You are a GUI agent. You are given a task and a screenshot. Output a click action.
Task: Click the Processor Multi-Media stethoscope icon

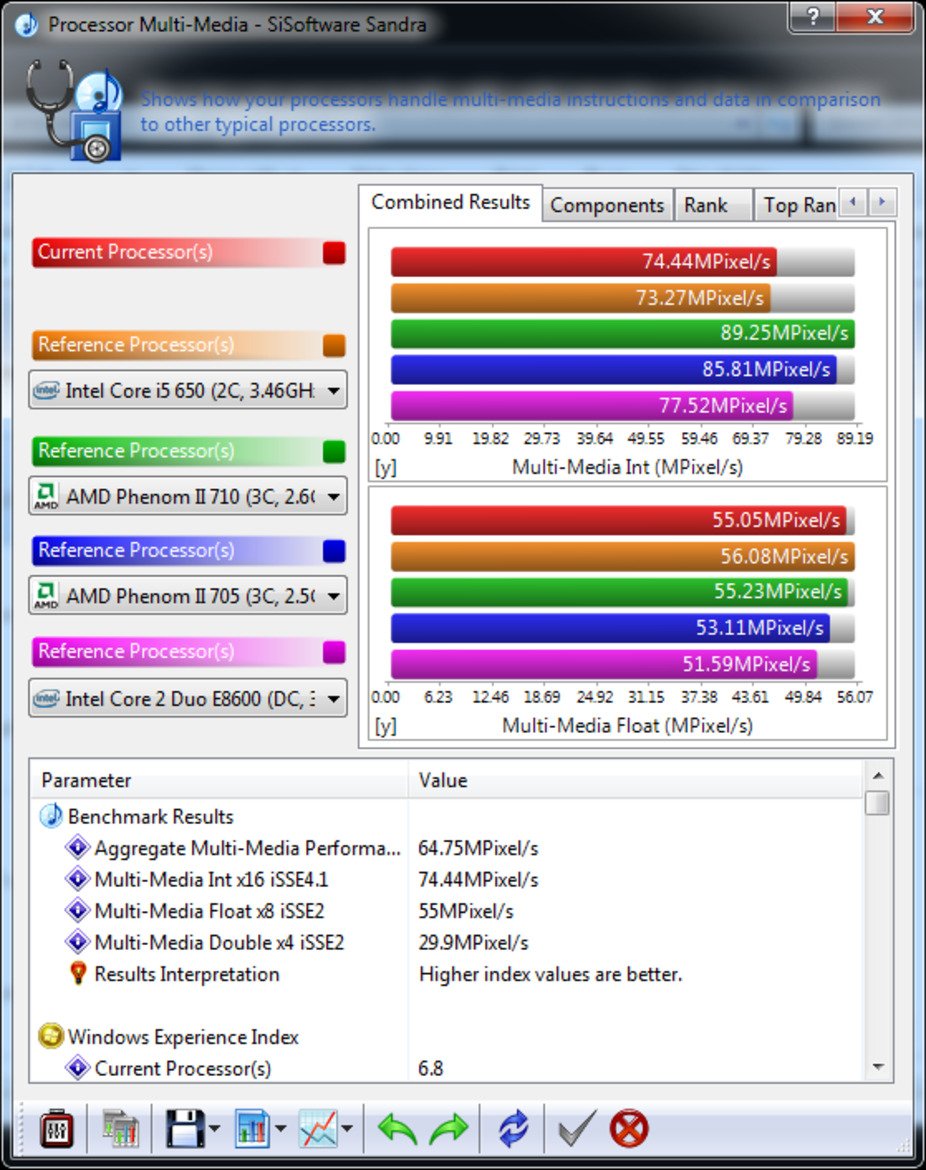coord(74,110)
